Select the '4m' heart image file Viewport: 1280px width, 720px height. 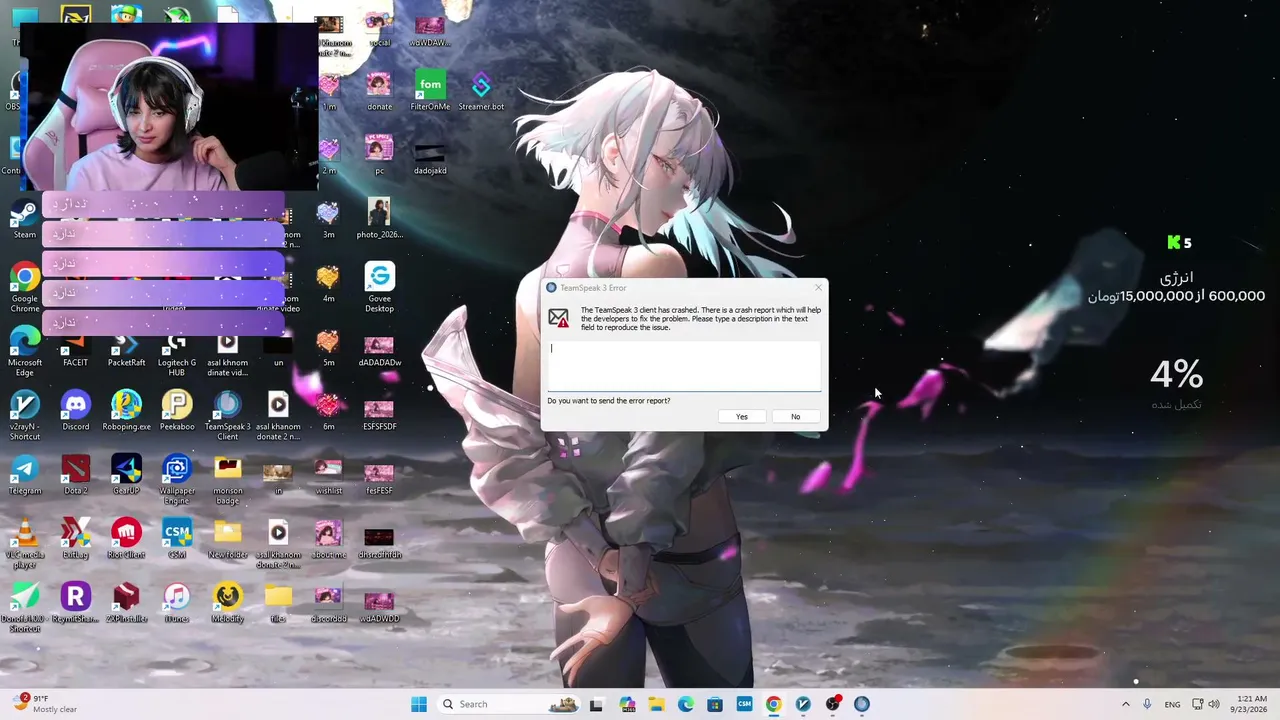328,283
